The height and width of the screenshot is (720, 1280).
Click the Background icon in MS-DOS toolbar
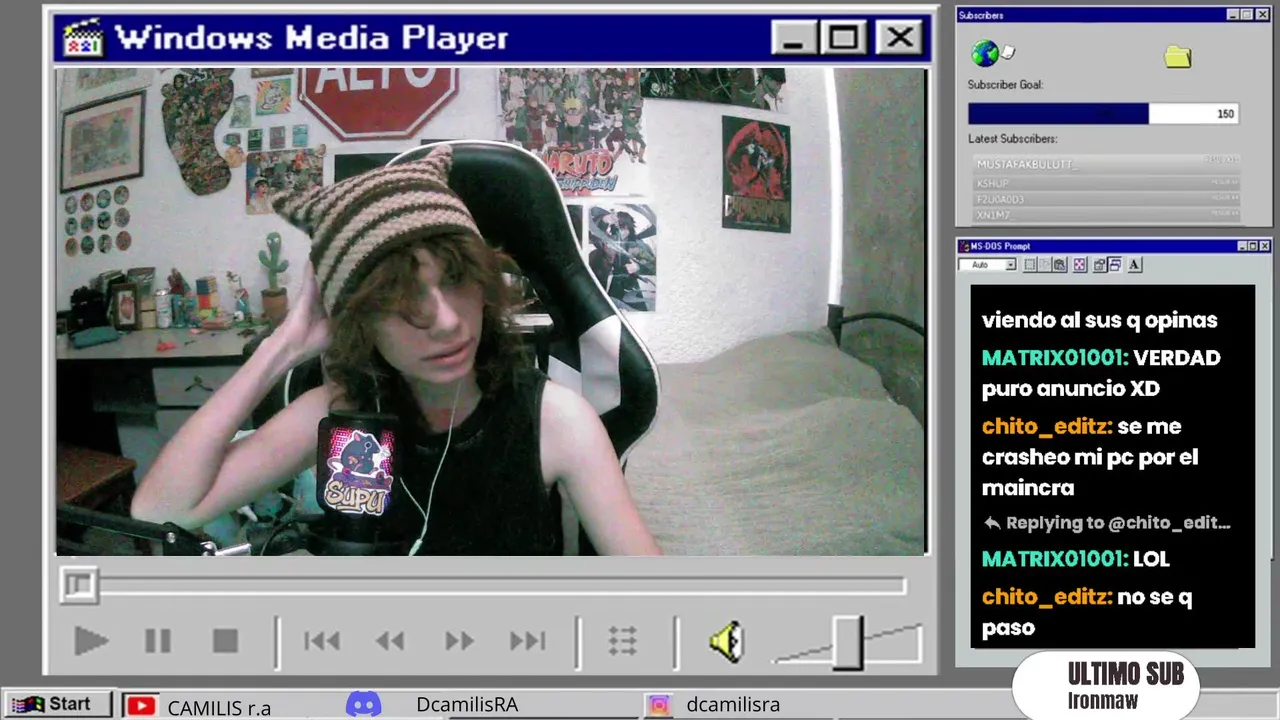click(1115, 265)
